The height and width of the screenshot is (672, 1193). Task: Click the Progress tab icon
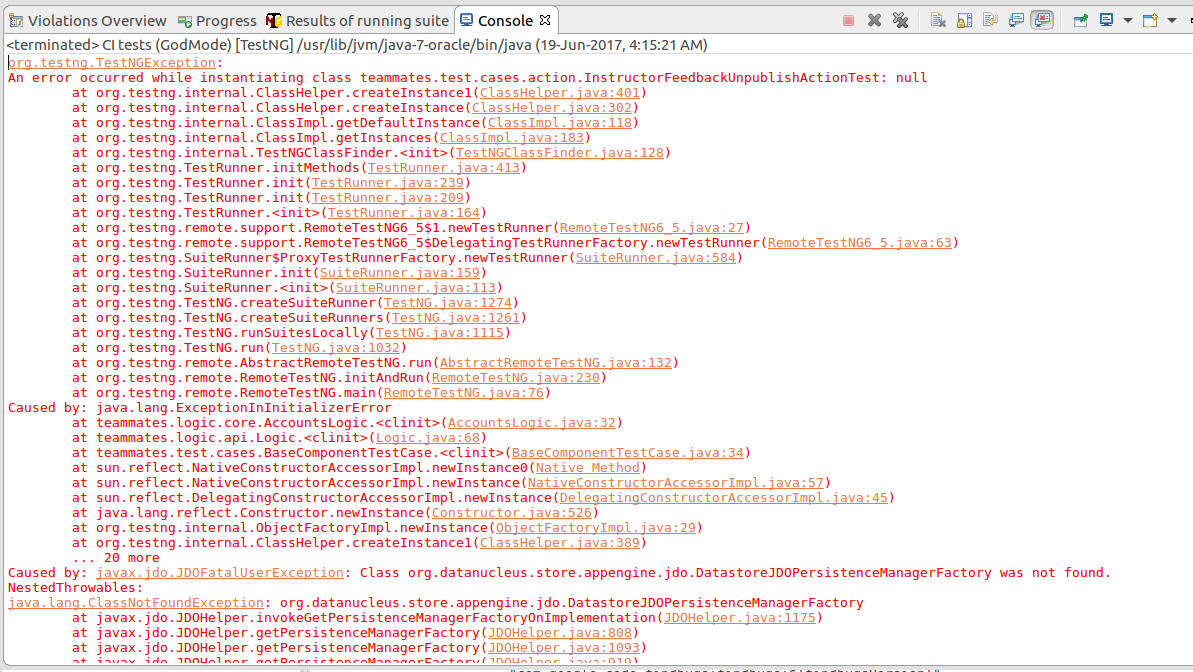point(185,21)
